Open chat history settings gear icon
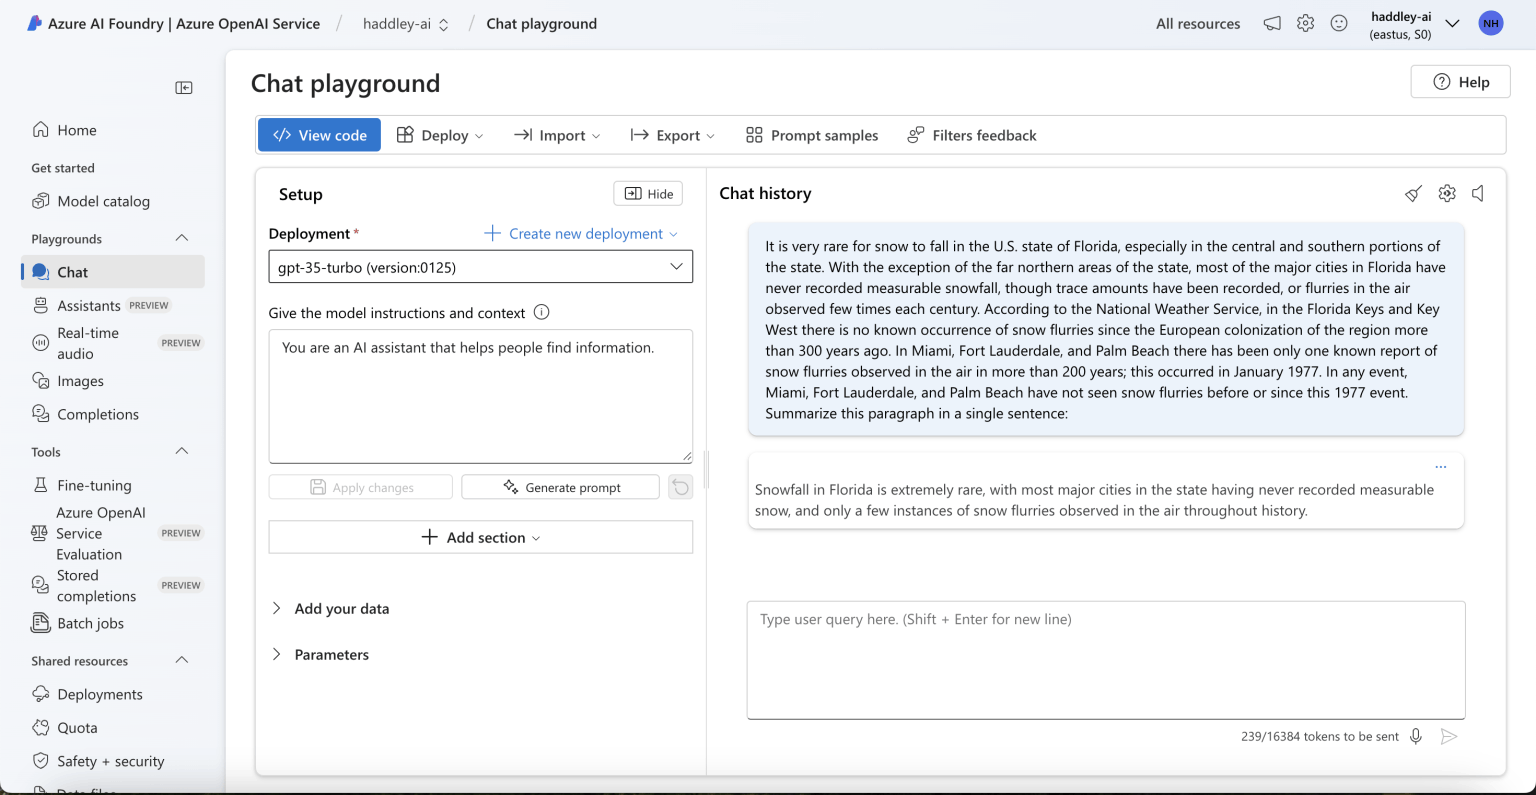This screenshot has width=1536, height=795. tap(1446, 194)
